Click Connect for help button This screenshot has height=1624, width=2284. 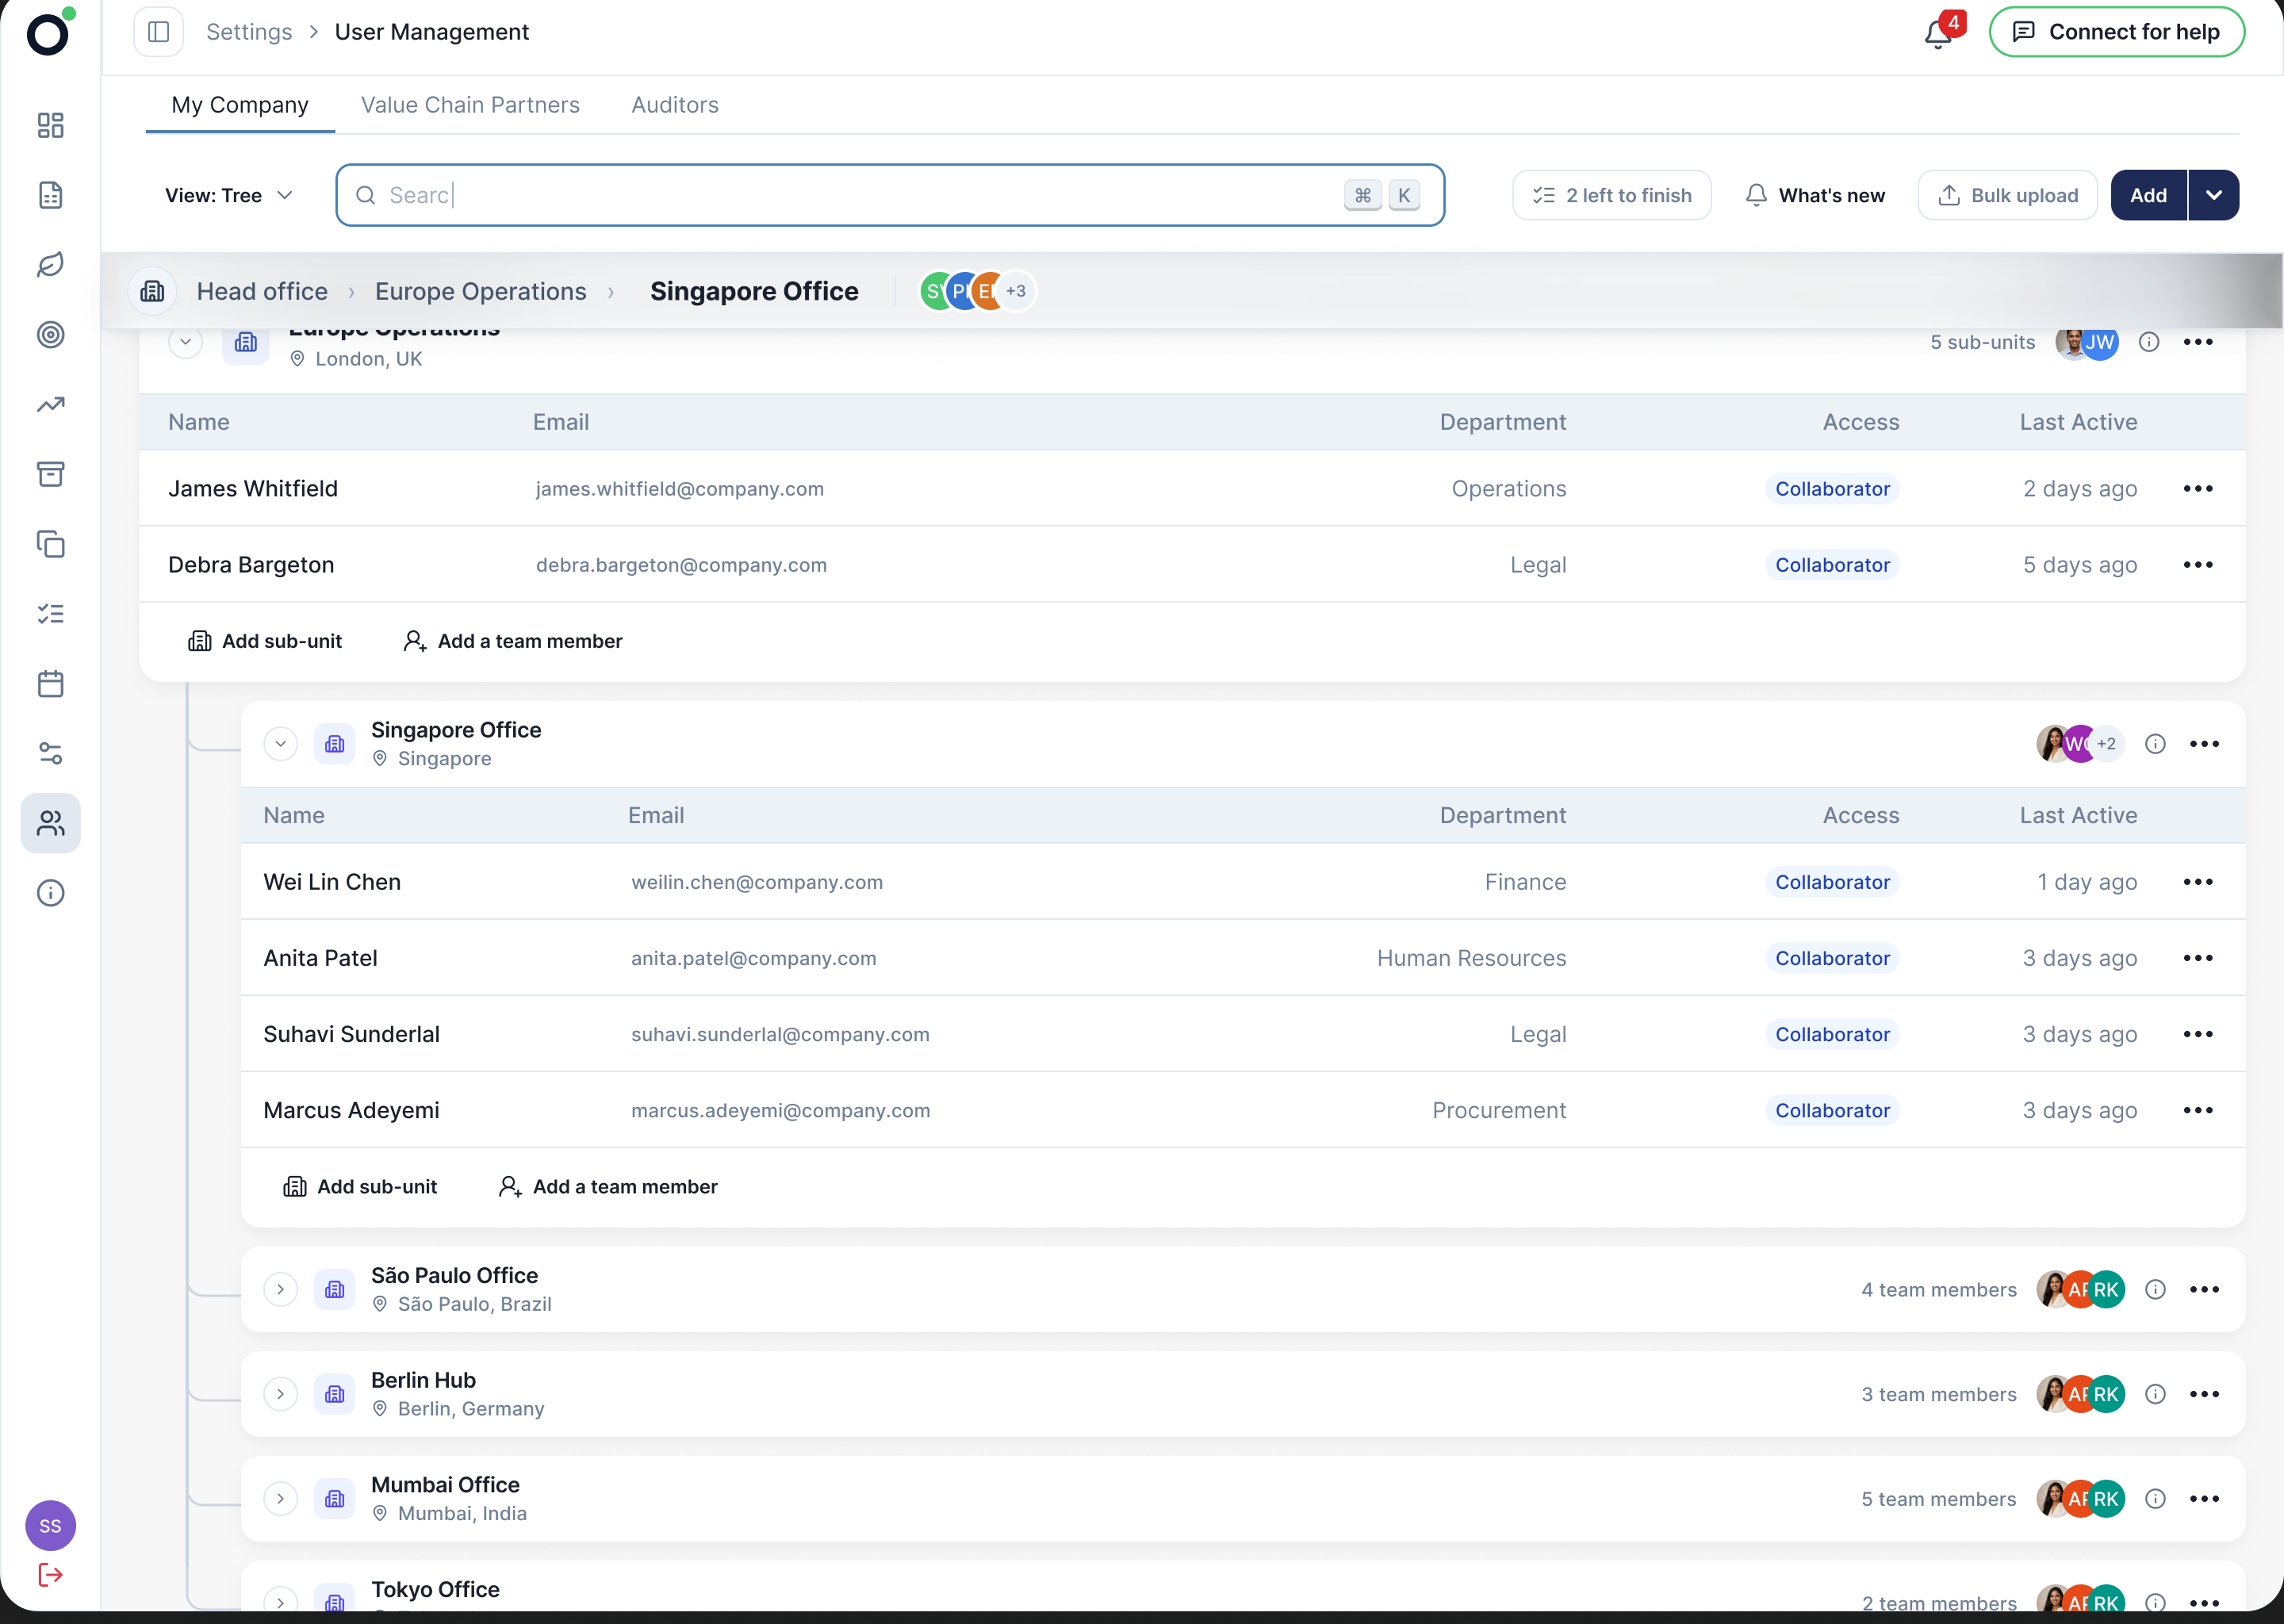pos(2116,32)
